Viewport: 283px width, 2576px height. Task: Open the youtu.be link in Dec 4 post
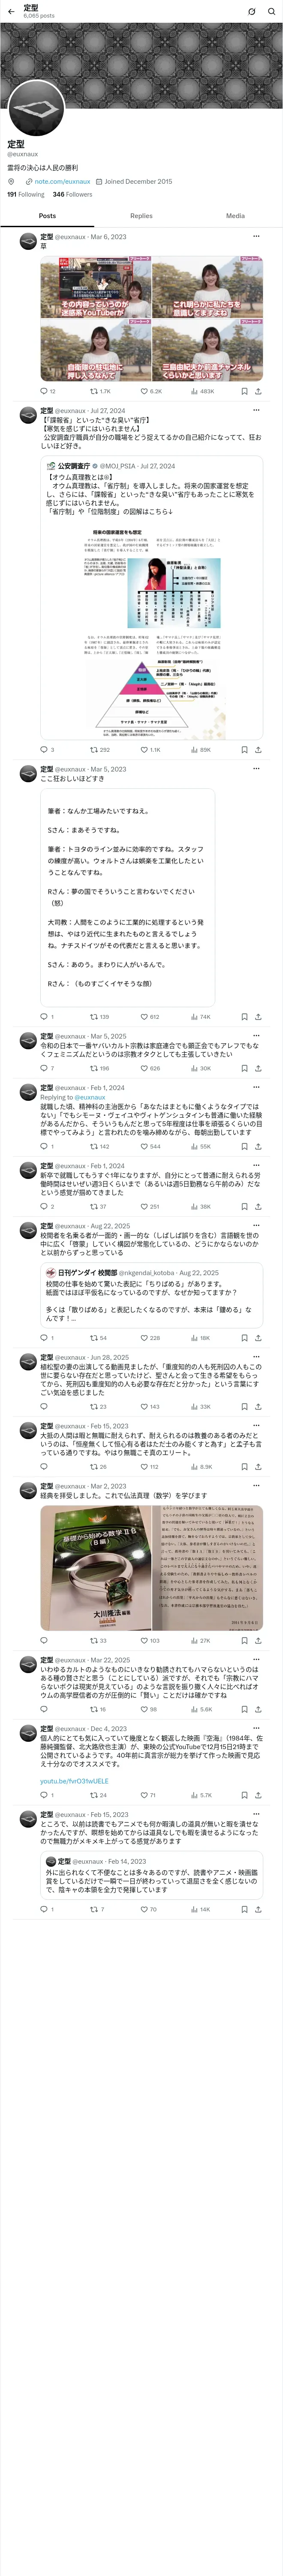click(74, 1781)
